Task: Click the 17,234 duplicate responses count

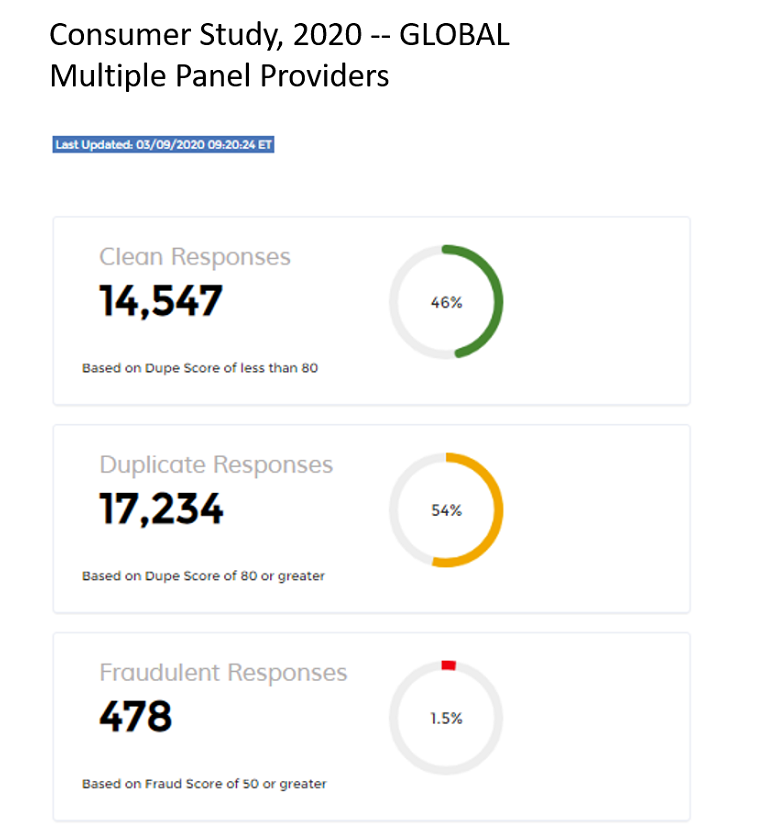Action: (x=161, y=508)
